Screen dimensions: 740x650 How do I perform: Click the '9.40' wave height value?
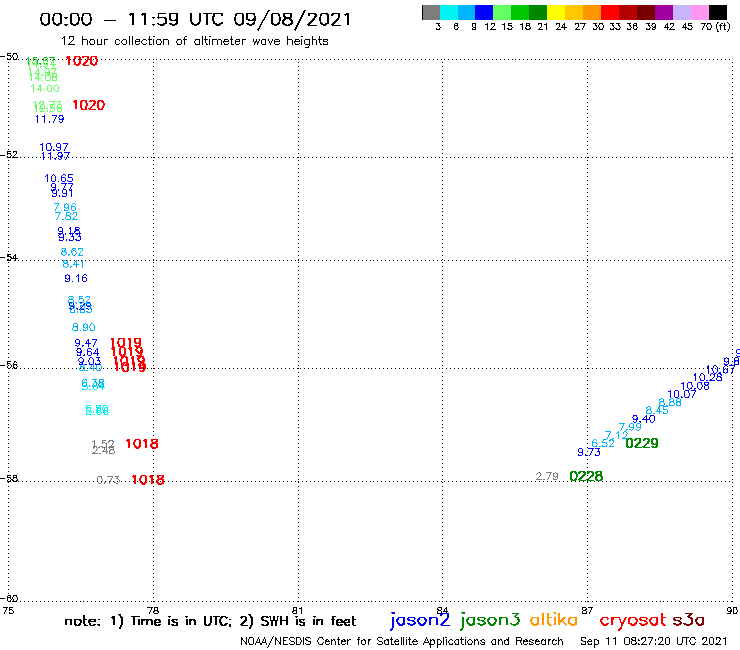click(x=644, y=419)
